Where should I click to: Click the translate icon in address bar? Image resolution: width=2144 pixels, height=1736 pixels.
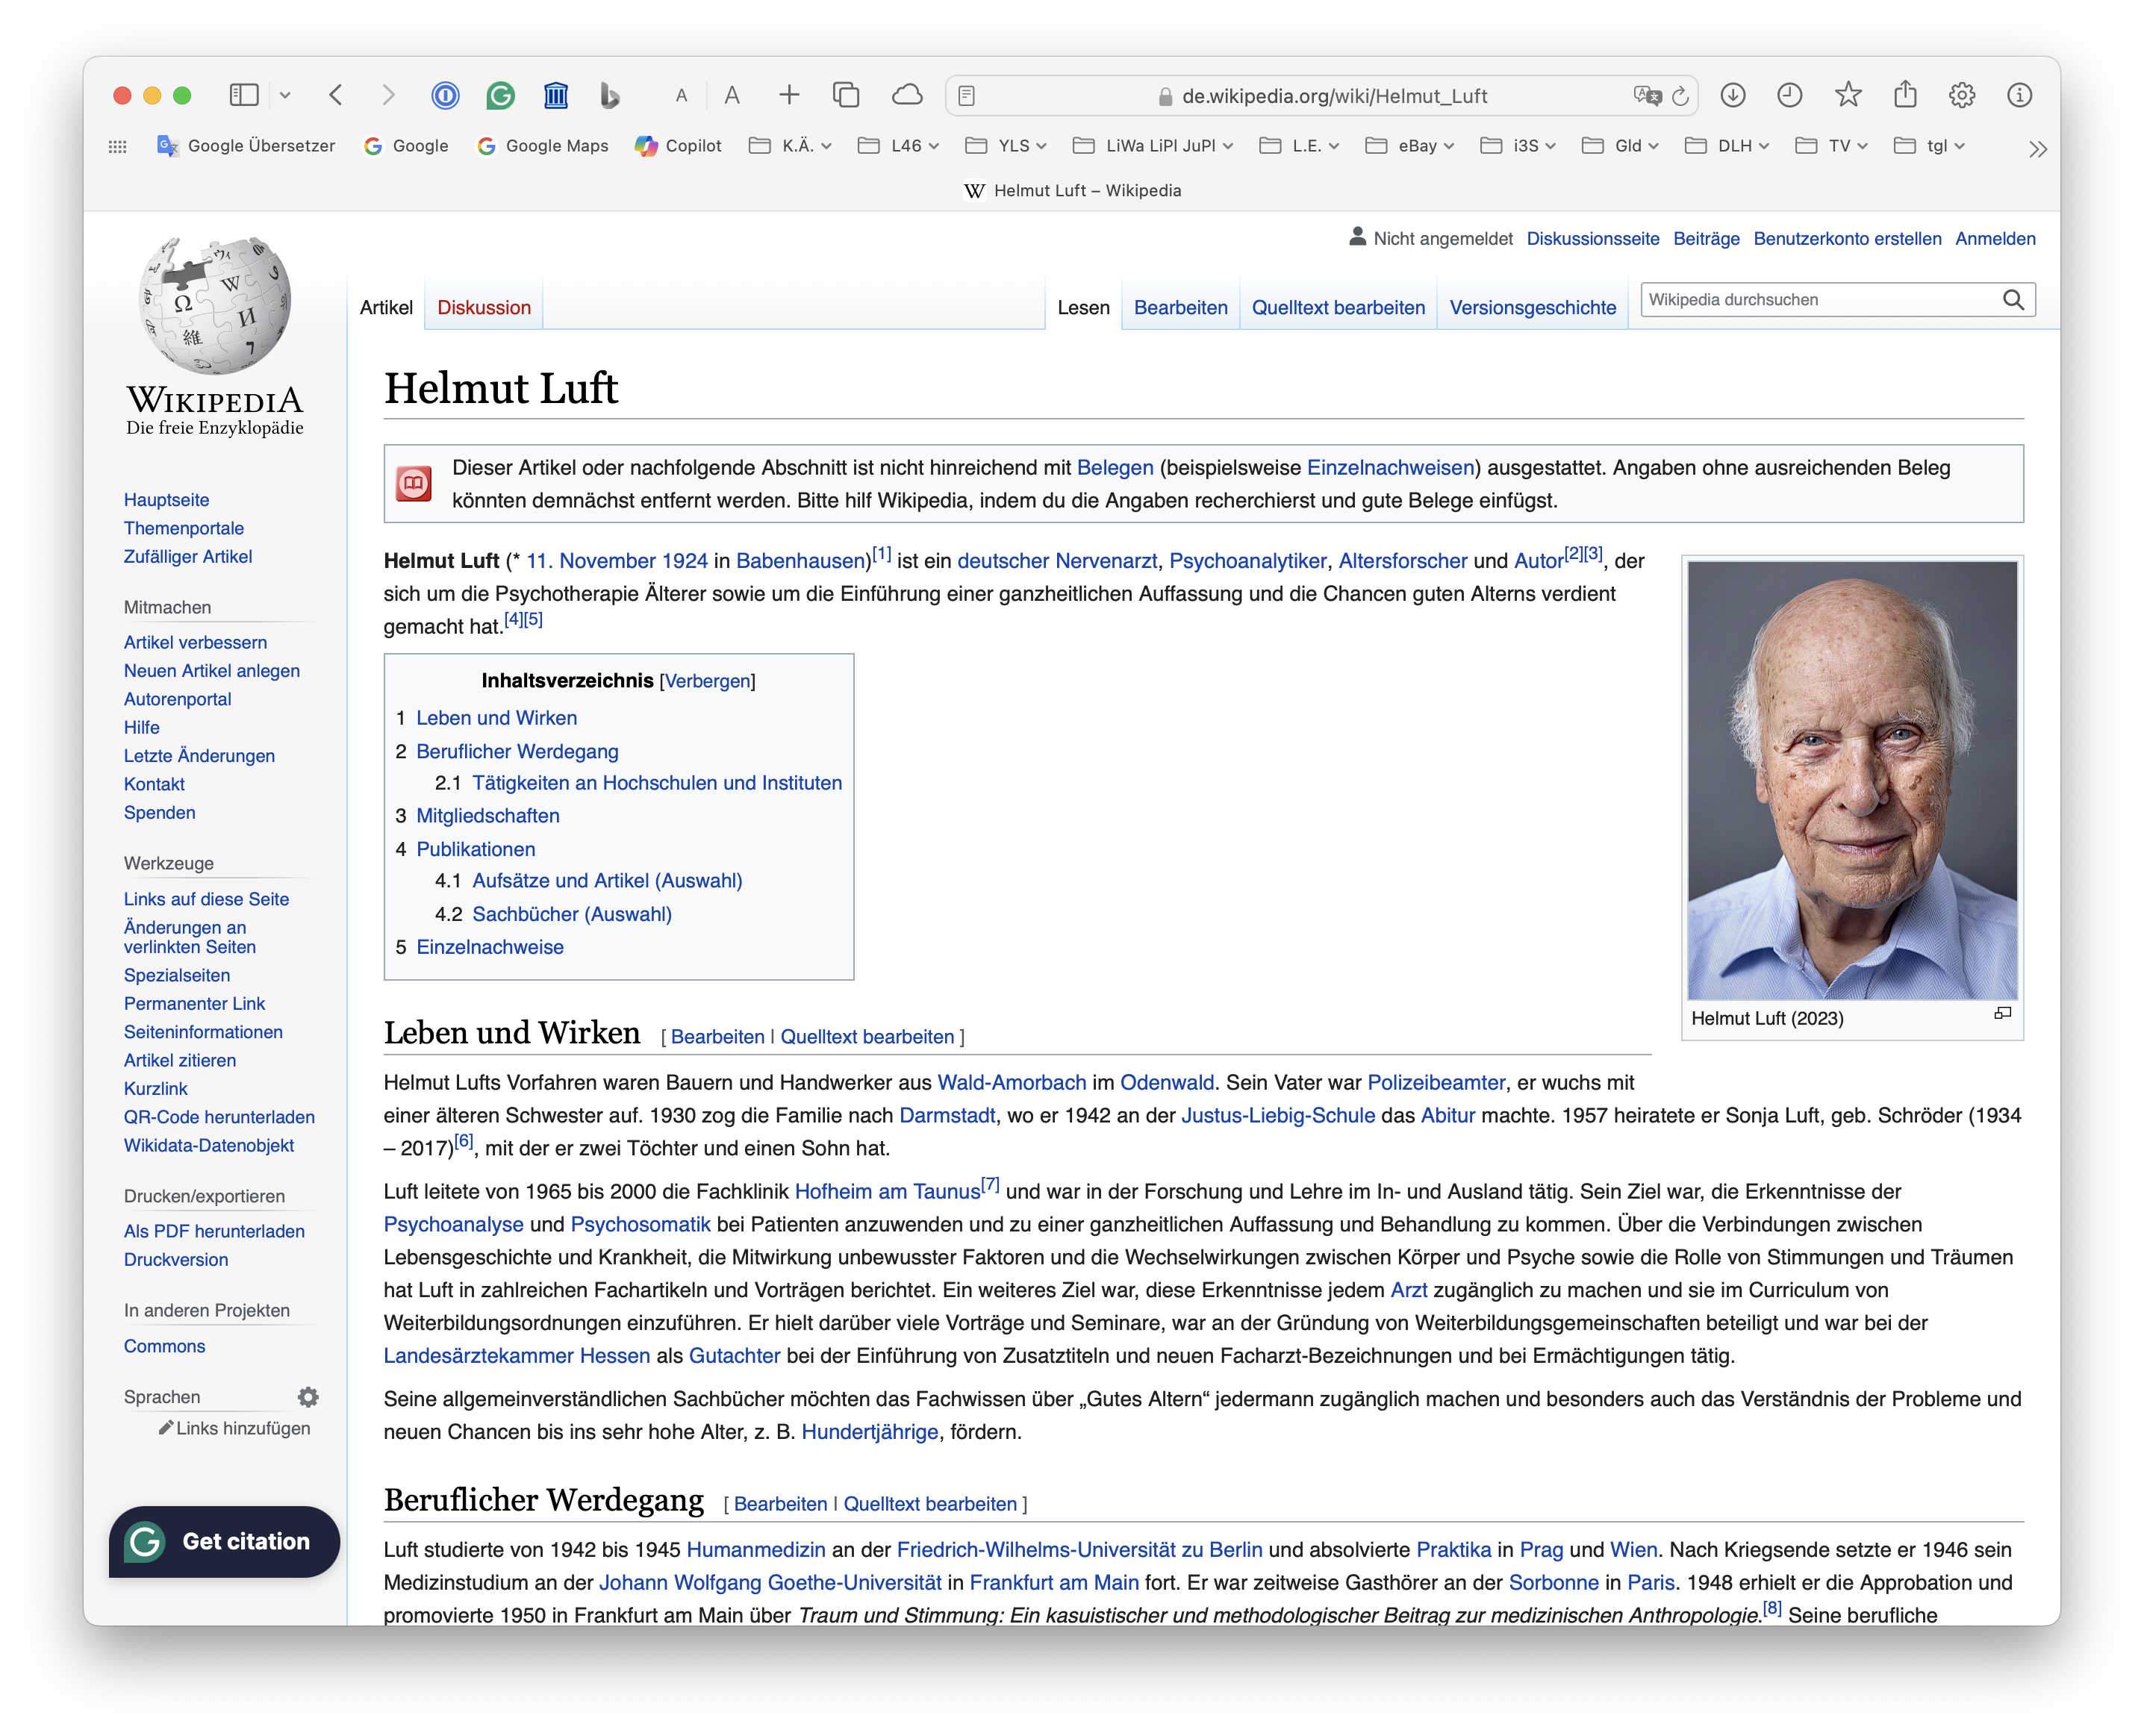(1647, 96)
